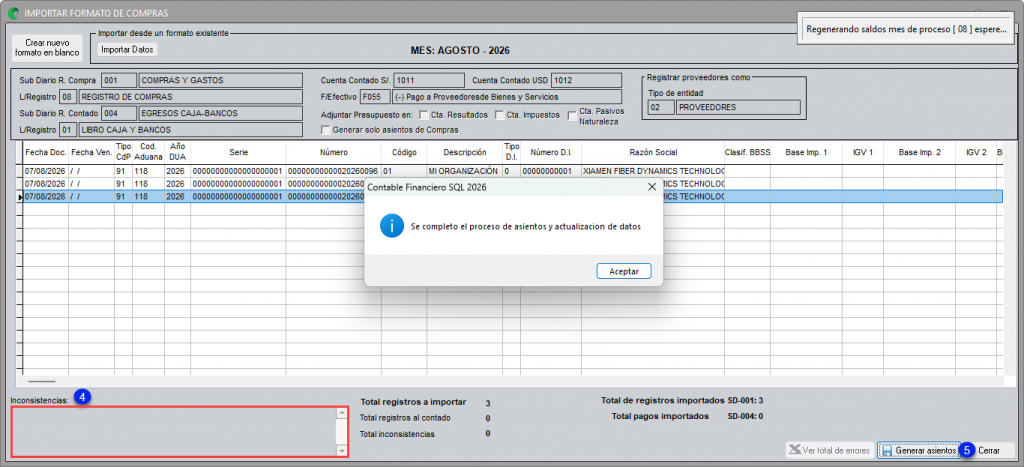Click Aceptar in the dialog

point(624,271)
